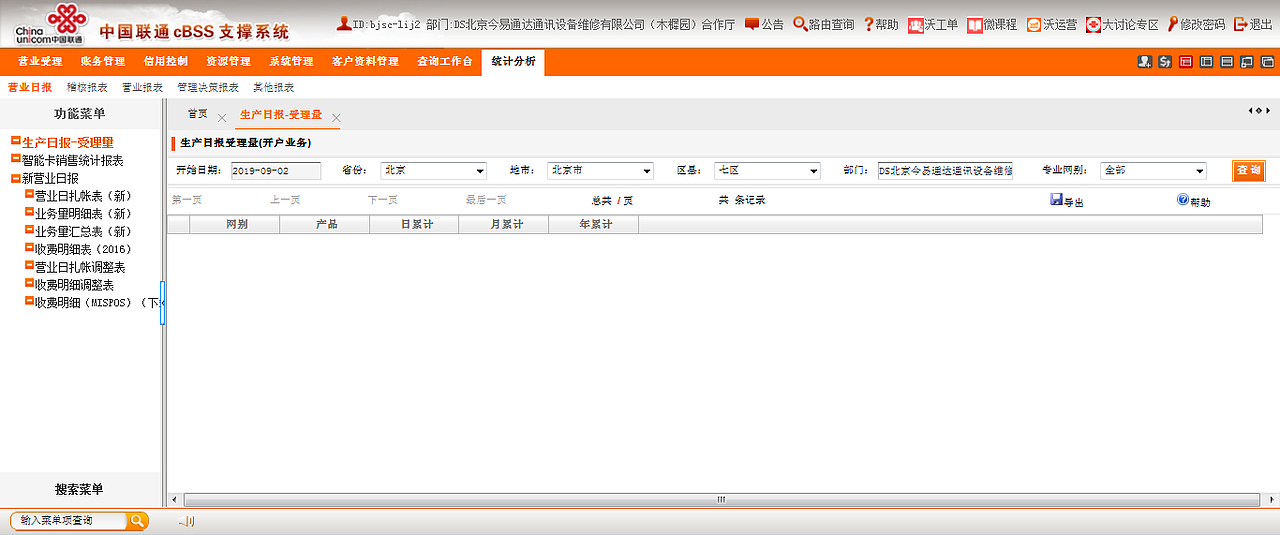Viewport: 1280px width, 535px height.
Task: Open 微课程 micro course icon
Action: [991, 24]
